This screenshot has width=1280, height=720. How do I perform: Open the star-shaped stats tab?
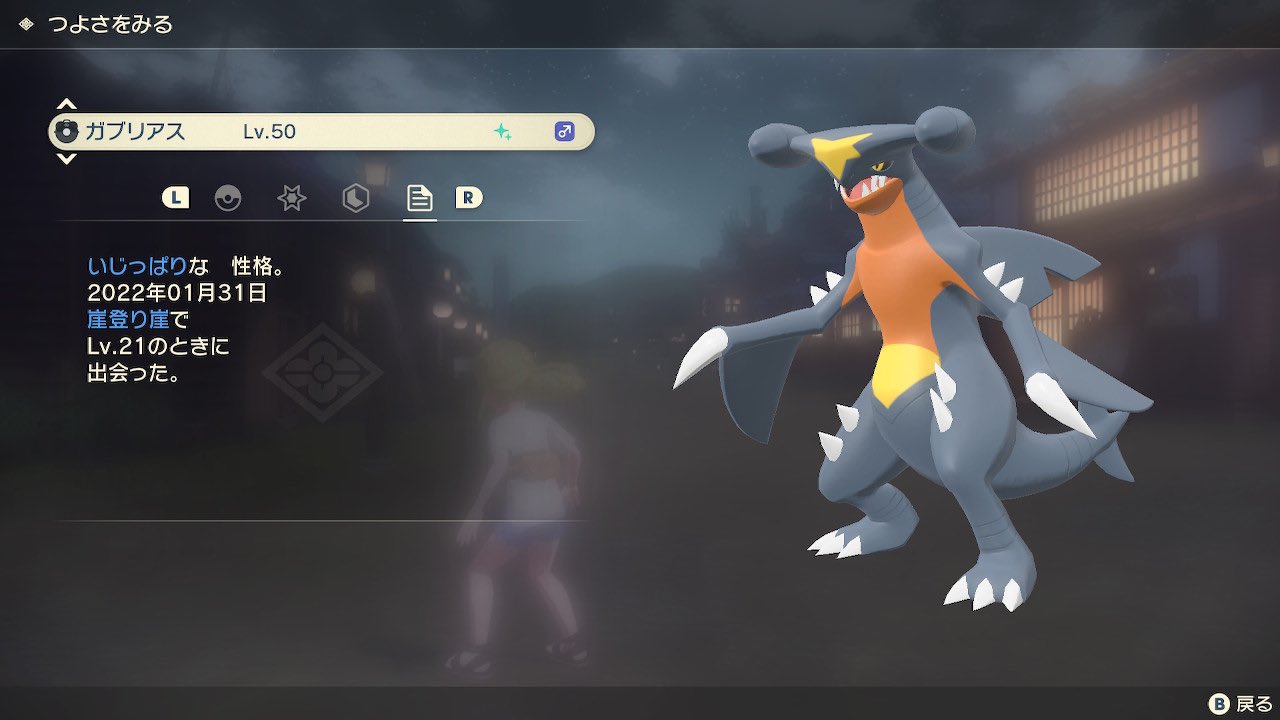click(291, 198)
